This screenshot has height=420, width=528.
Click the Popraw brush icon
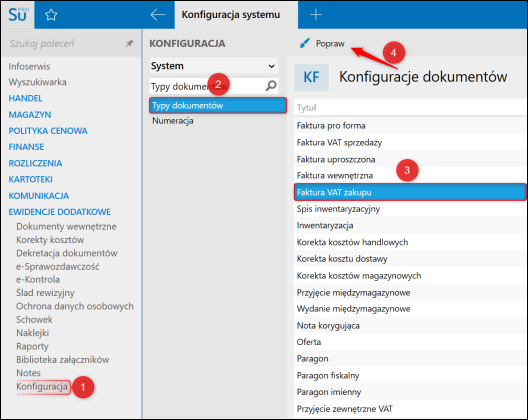click(x=305, y=43)
